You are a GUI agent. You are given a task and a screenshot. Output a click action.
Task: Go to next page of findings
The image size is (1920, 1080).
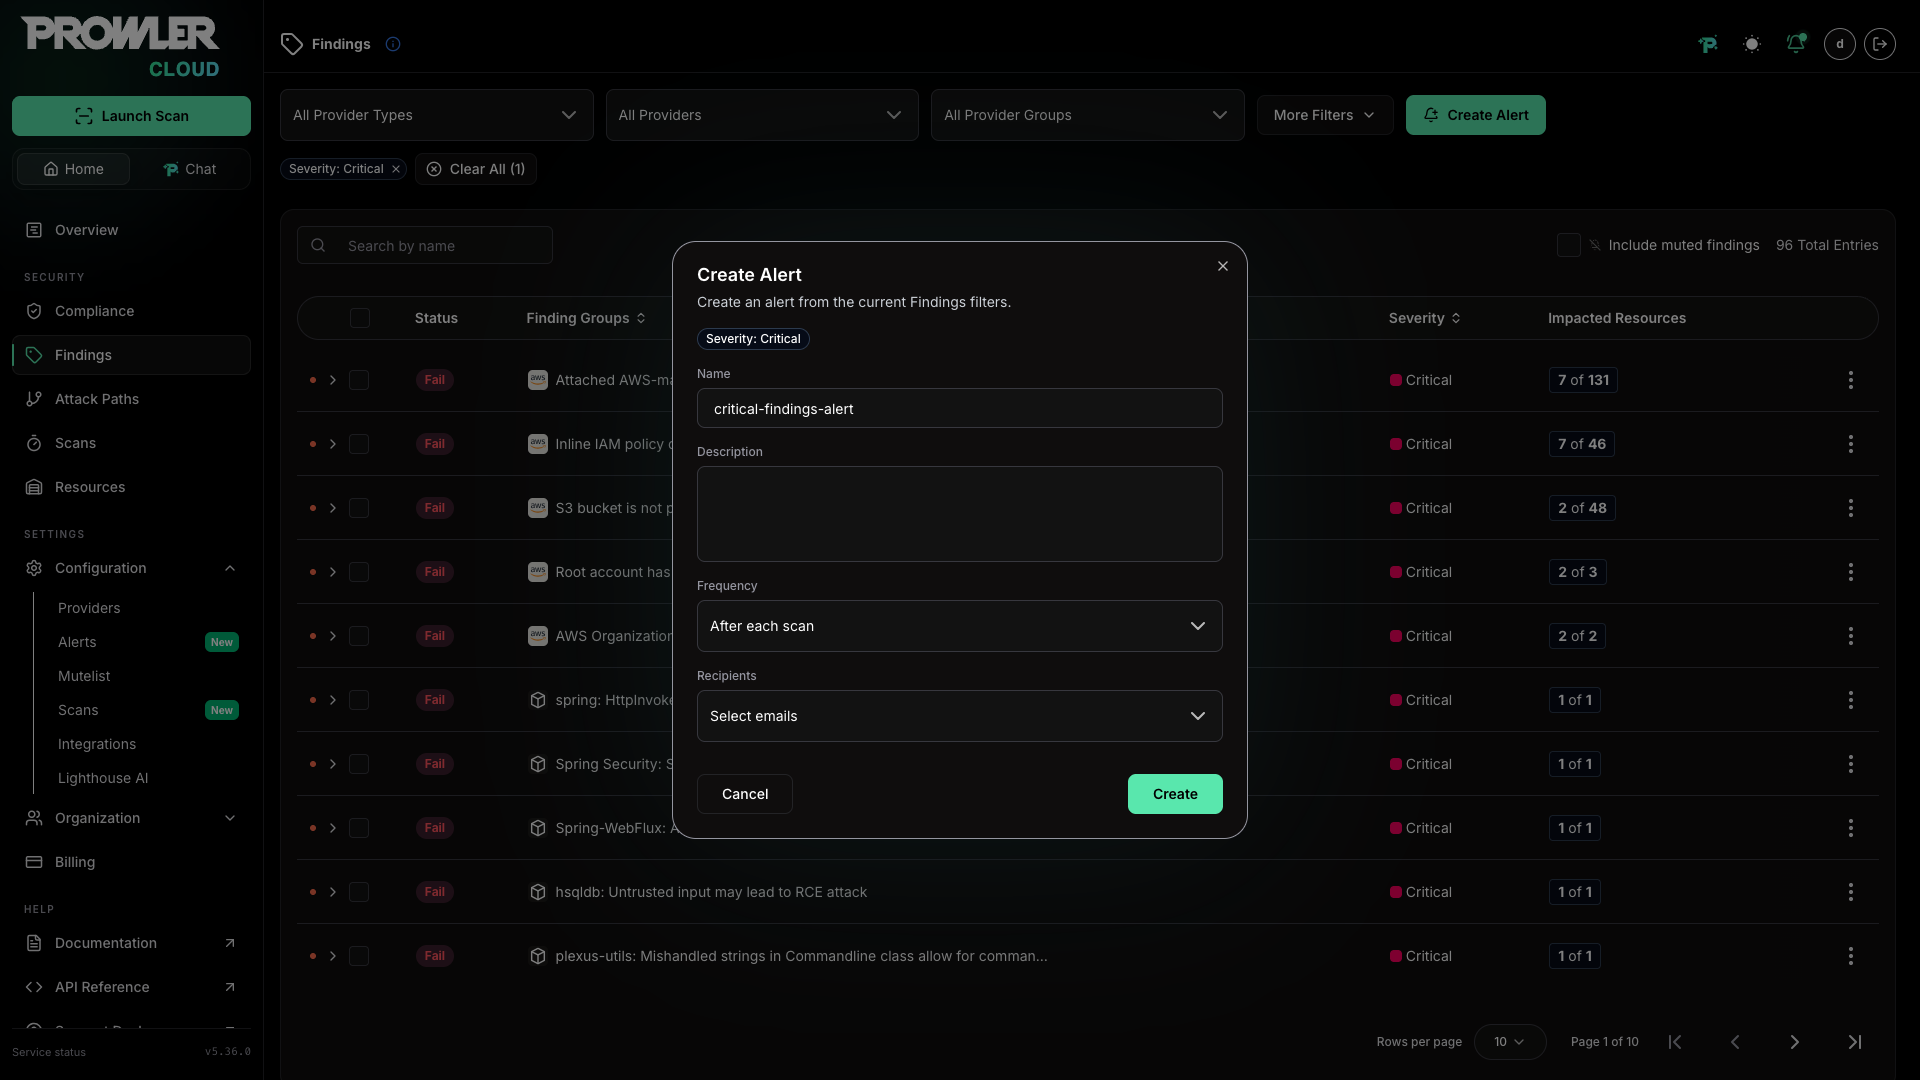coord(1795,1042)
